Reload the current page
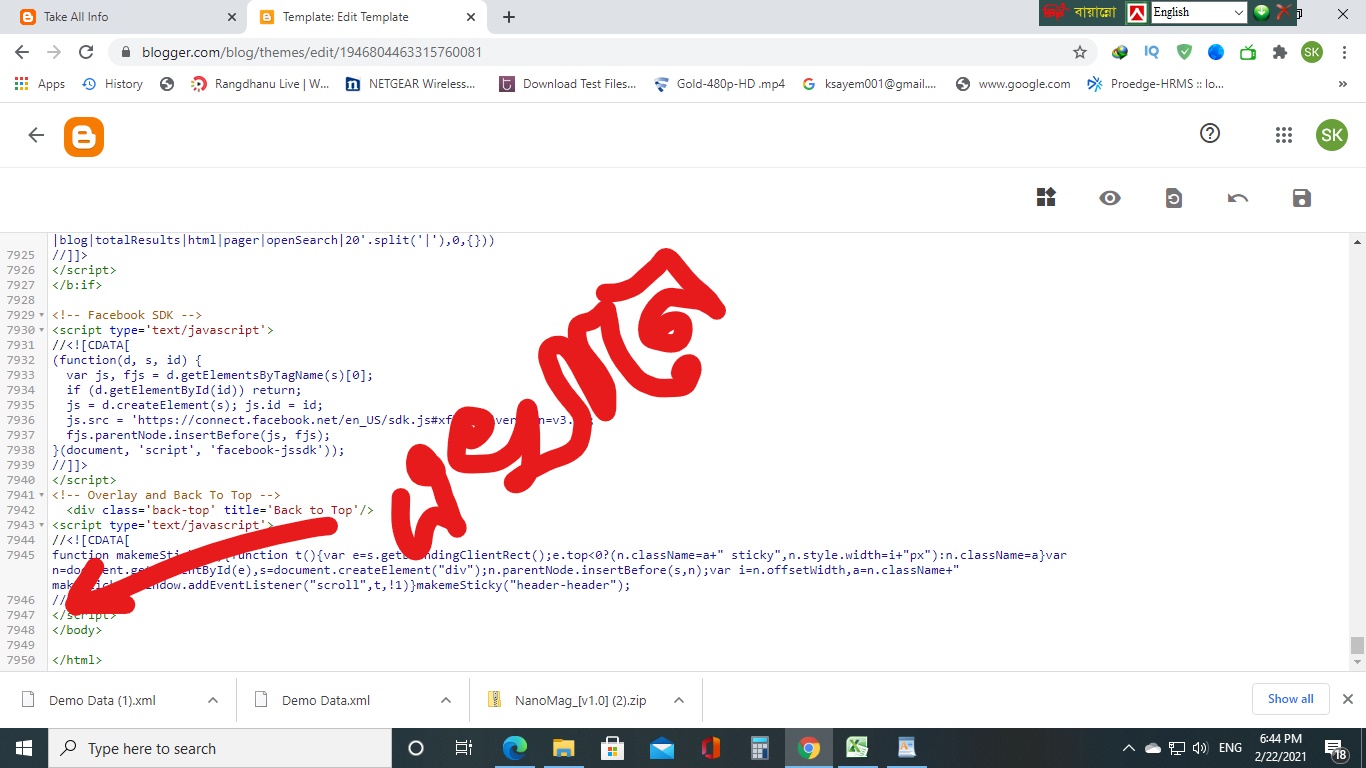1366x768 pixels. [x=86, y=52]
